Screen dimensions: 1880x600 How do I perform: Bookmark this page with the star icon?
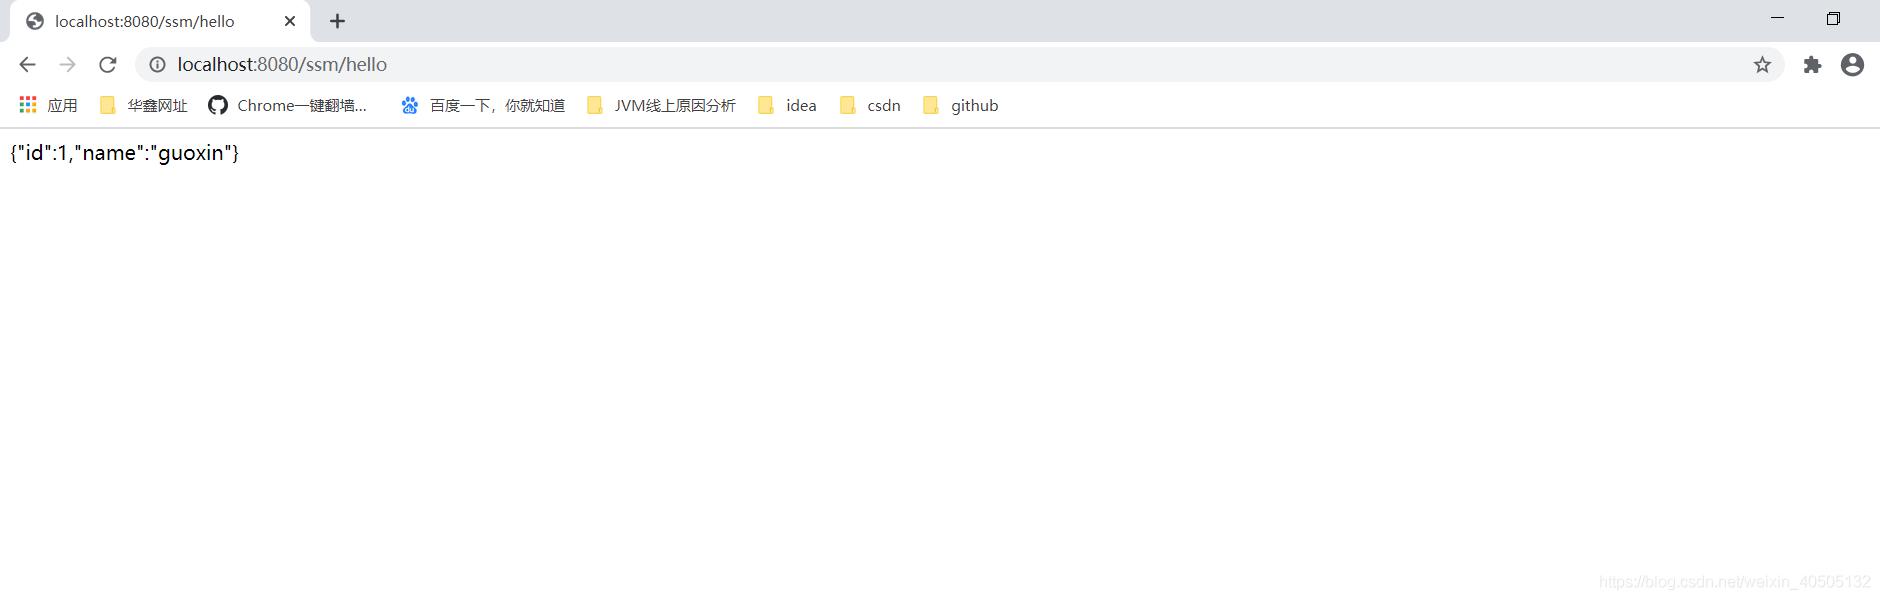click(1762, 64)
